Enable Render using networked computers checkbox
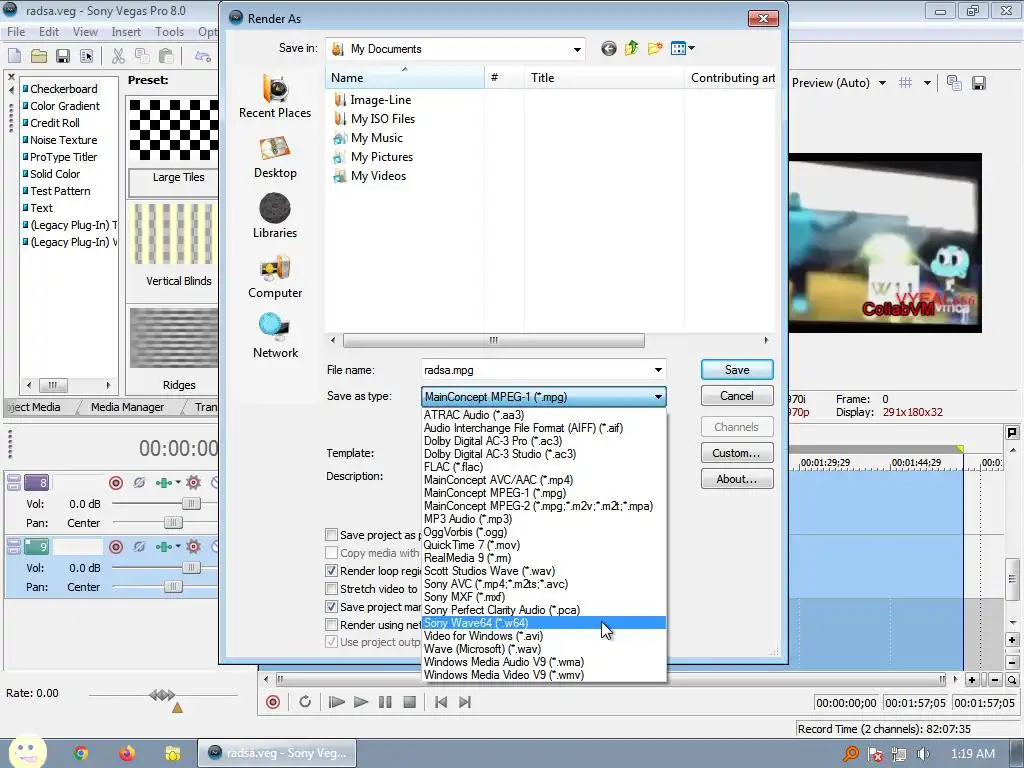 pyautogui.click(x=332, y=625)
